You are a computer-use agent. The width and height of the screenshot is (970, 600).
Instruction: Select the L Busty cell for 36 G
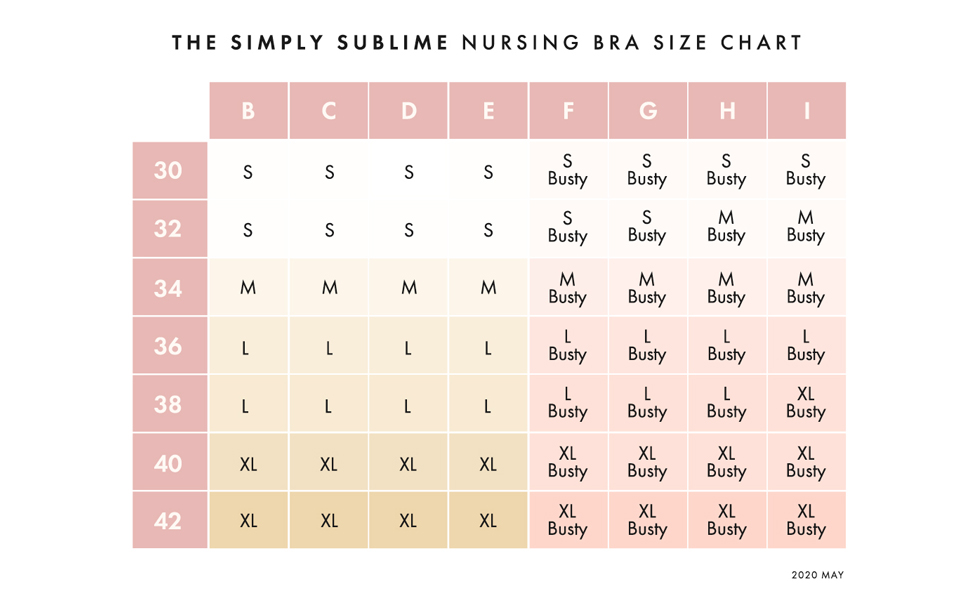(647, 345)
